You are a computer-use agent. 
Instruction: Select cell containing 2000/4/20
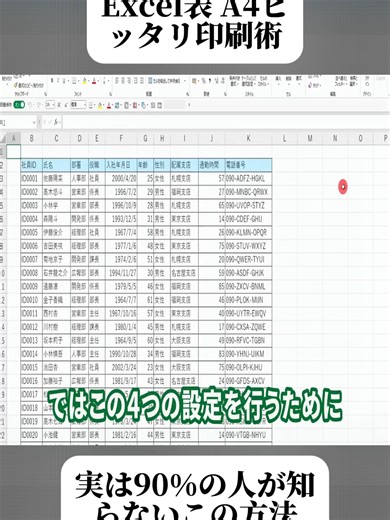coord(121,178)
